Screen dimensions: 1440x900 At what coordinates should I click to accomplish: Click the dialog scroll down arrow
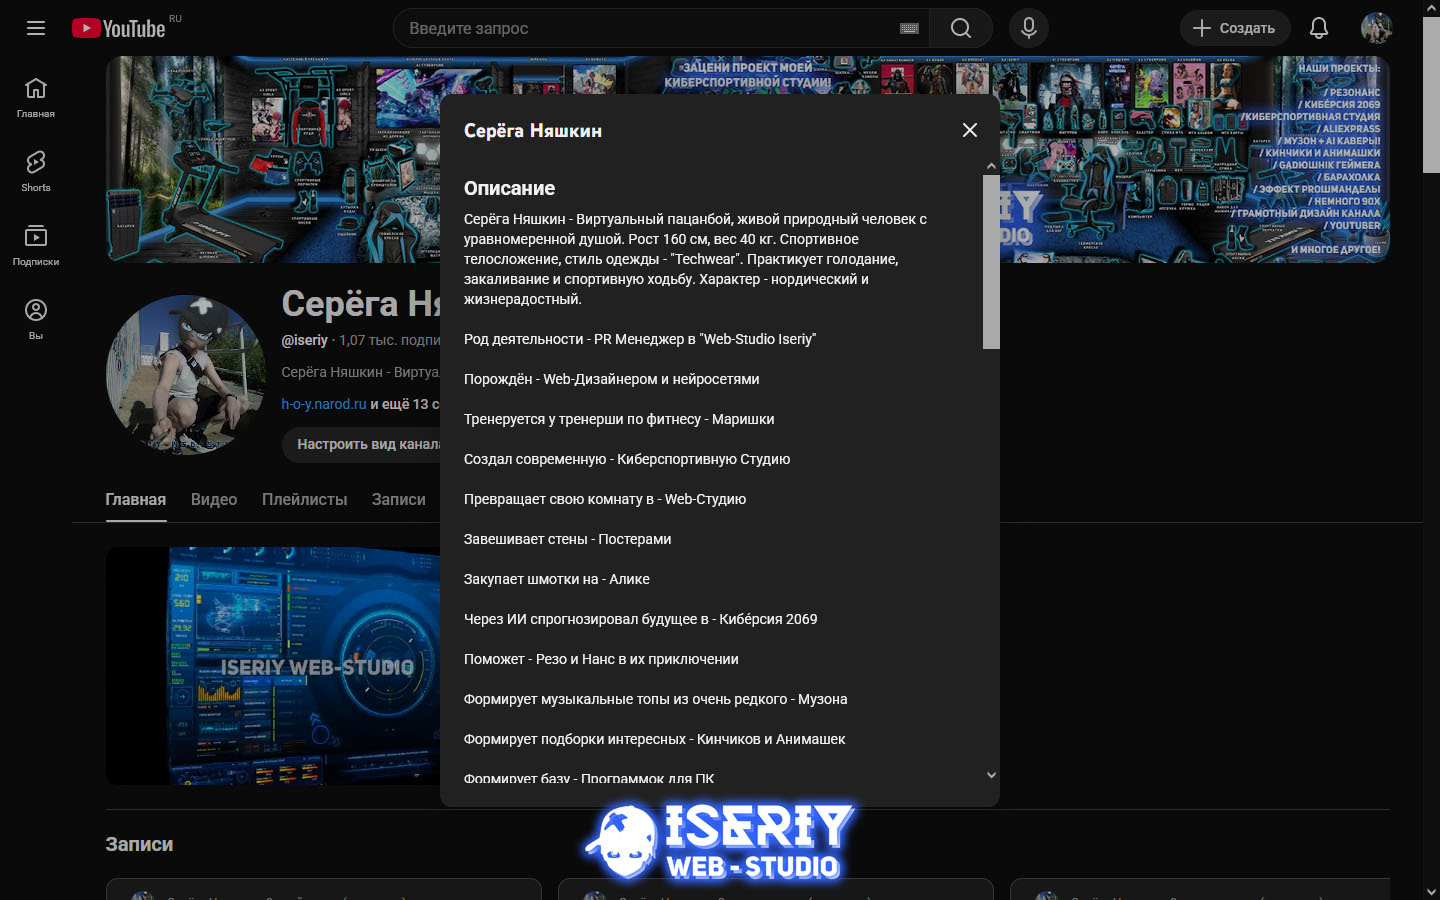991,775
